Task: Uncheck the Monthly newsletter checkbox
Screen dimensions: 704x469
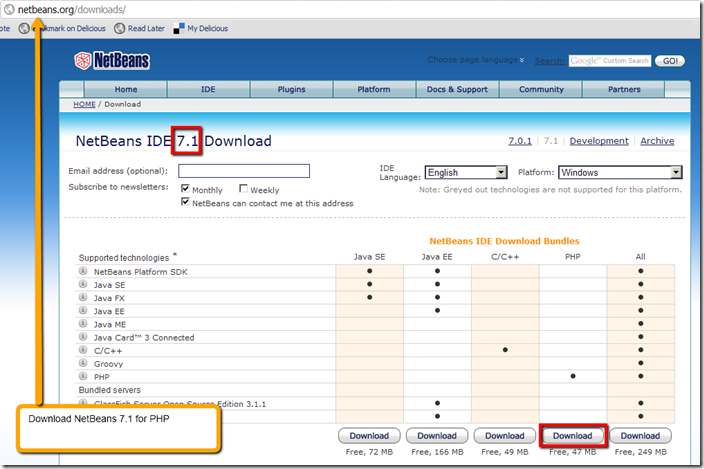Action: tap(185, 188)
